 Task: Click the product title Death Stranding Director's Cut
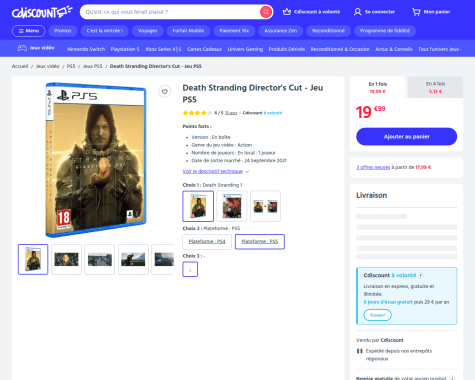click(253, 93)
